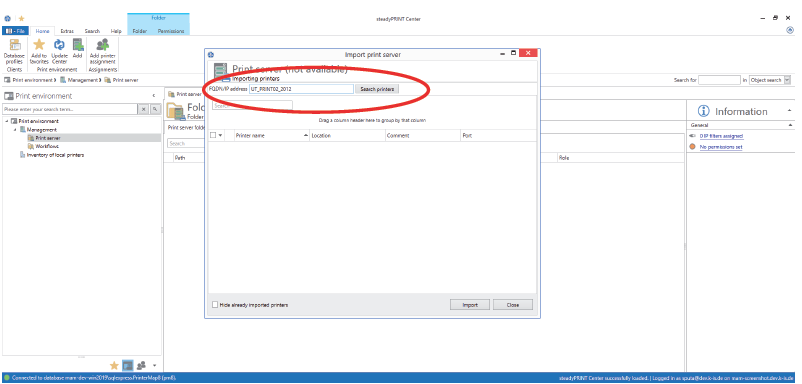Click the Search box inside Import dialog

click(252, 105)
